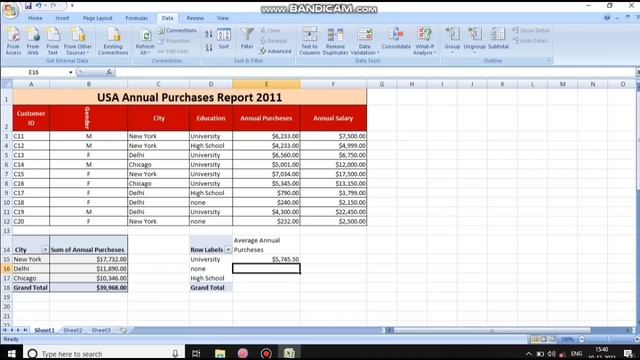This screenshot has width=640, height=360.
Task: Click the Excel taskbar icon
Action: [289, 353]
